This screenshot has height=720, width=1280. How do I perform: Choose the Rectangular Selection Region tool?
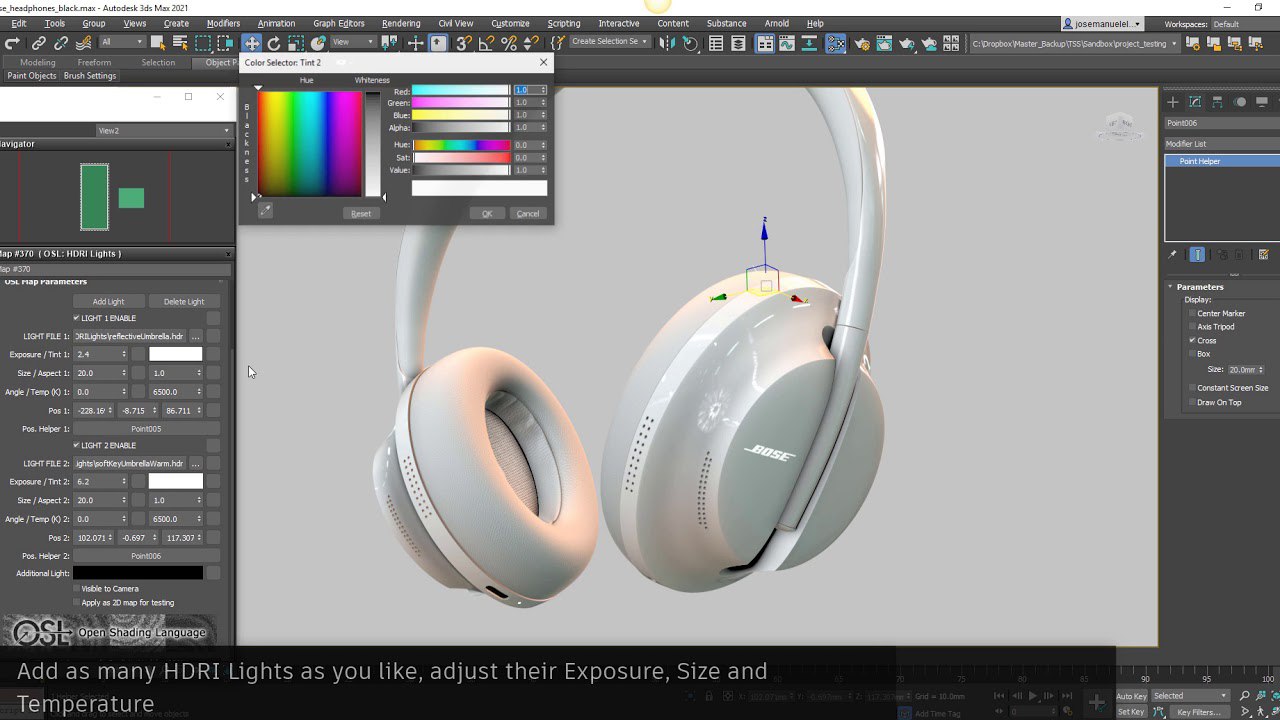pyautogui.click(x=203, y=43)
